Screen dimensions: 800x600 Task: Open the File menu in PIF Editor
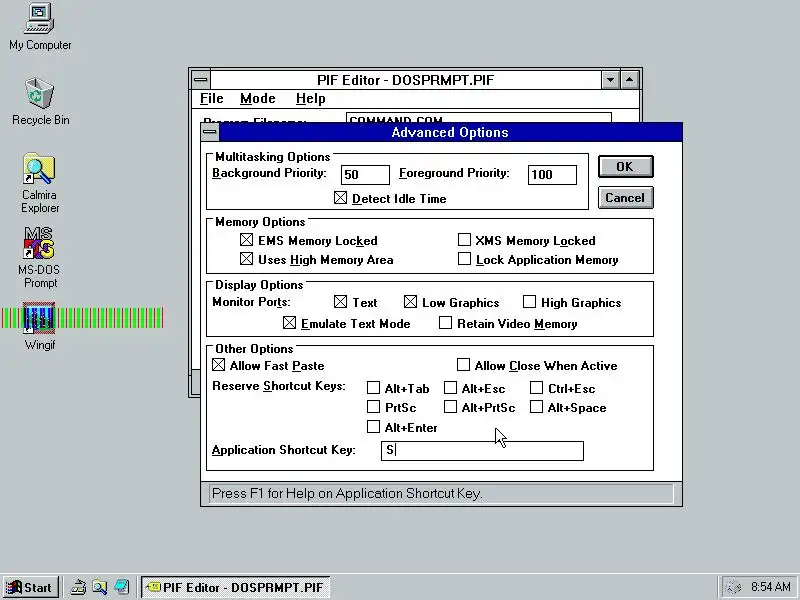coord(211,98)
